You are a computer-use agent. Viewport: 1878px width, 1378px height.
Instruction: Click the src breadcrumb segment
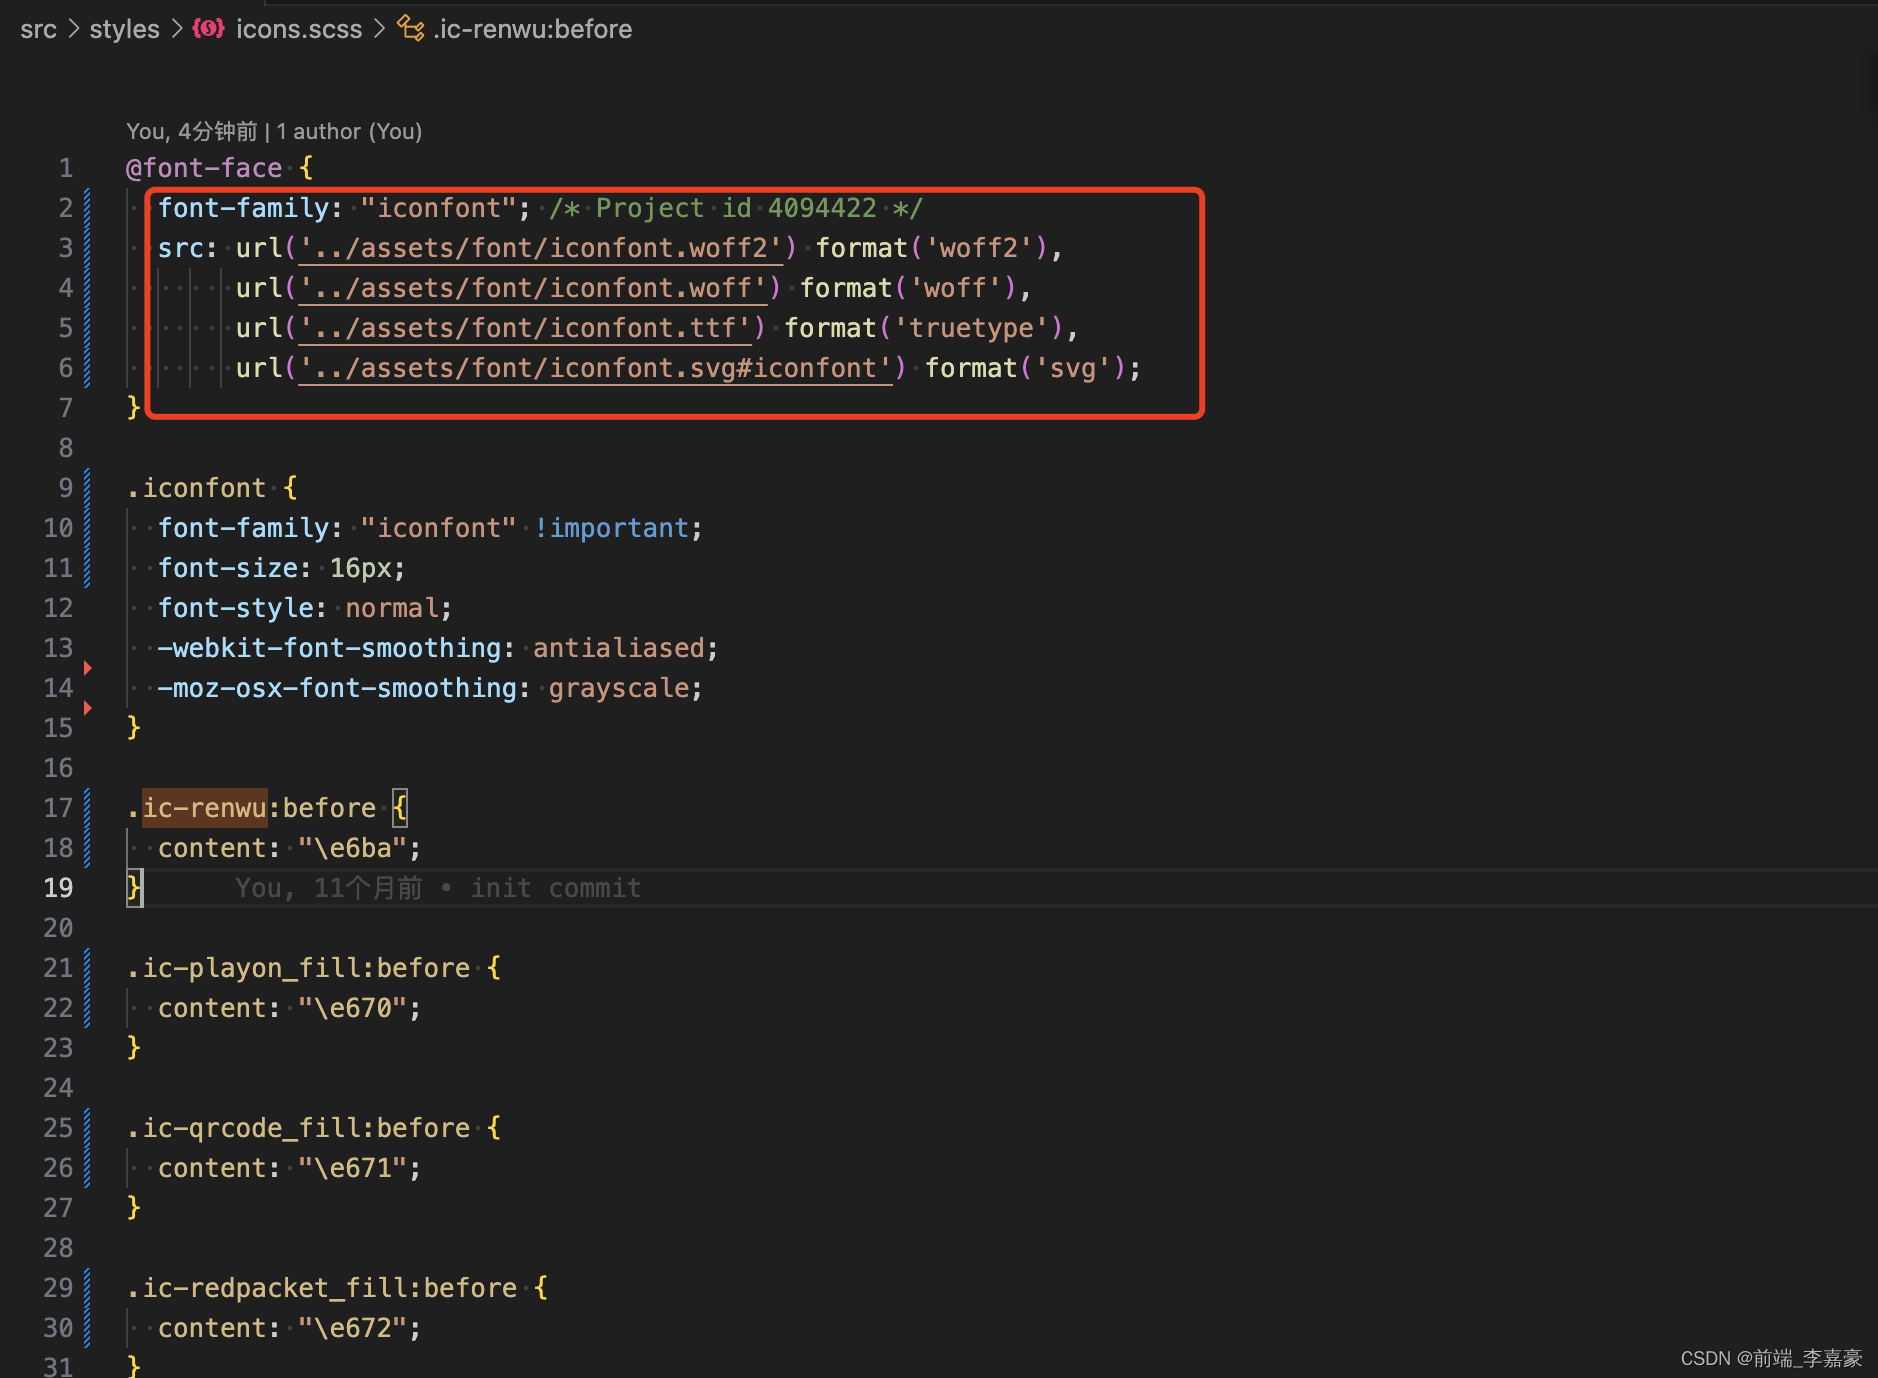pyautogui.click(x=38, y=29)
